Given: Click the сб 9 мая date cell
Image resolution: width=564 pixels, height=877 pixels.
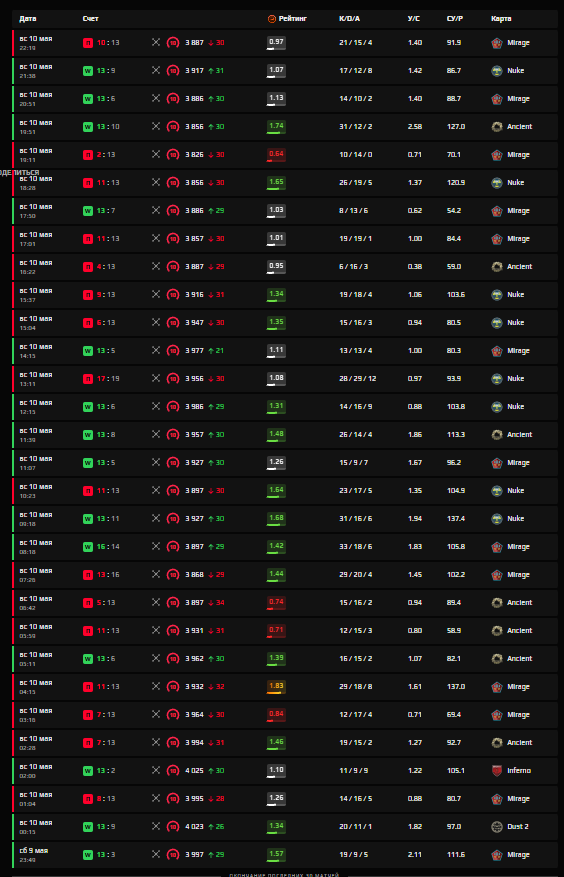Looking at the screenshot, I should coord(34,854).
